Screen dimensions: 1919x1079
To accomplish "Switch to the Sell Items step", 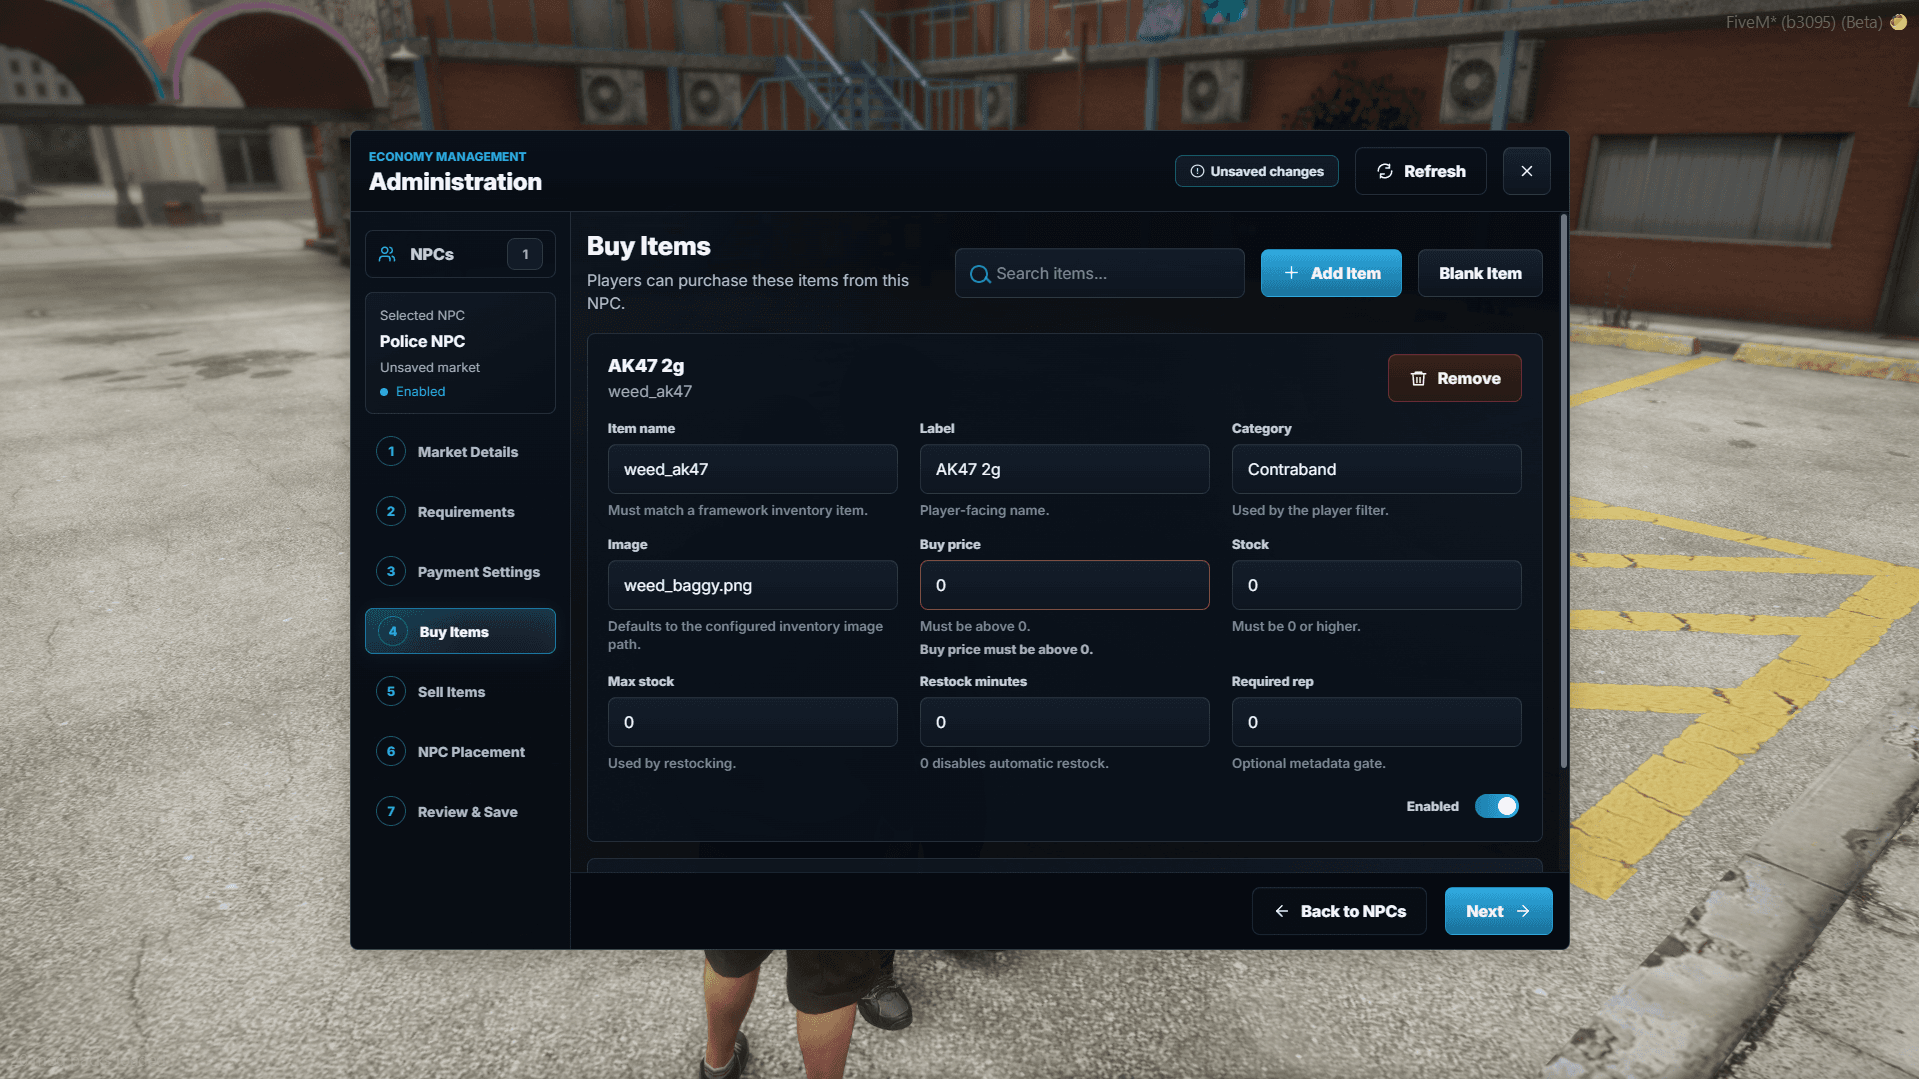I will tap(460, 691).
